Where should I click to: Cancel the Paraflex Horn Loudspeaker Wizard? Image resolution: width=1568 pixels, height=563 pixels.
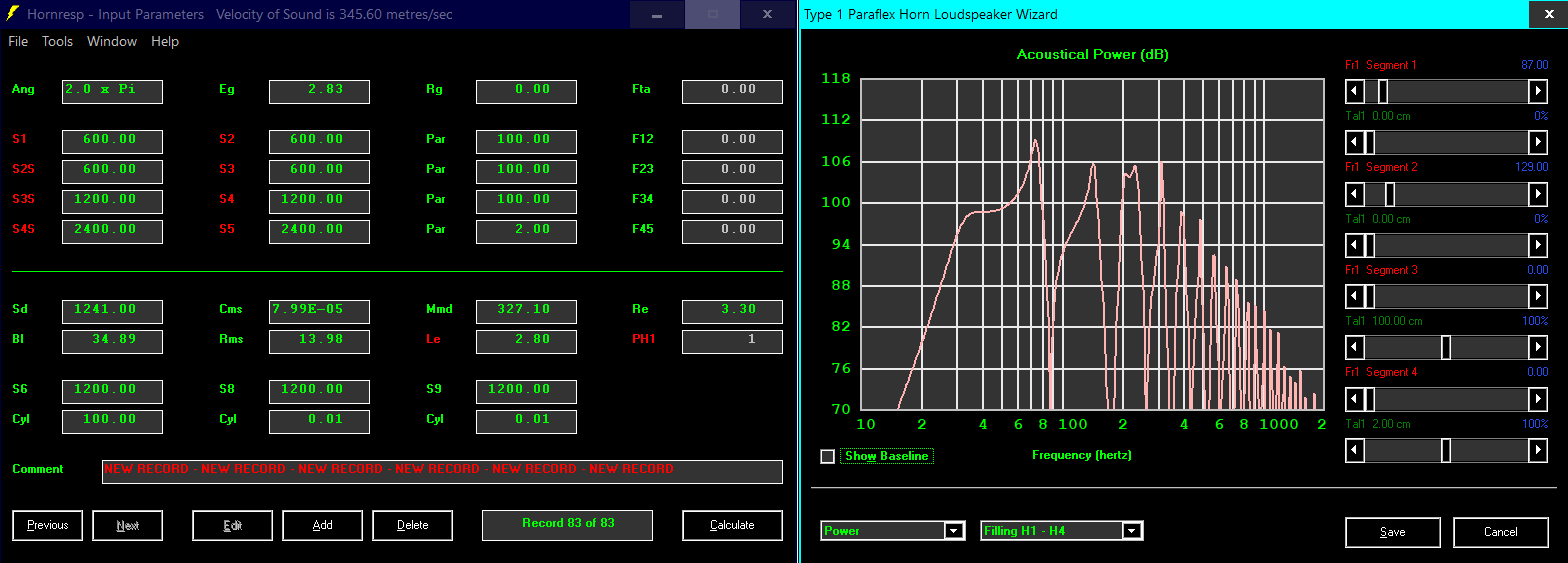(1500, 532)
